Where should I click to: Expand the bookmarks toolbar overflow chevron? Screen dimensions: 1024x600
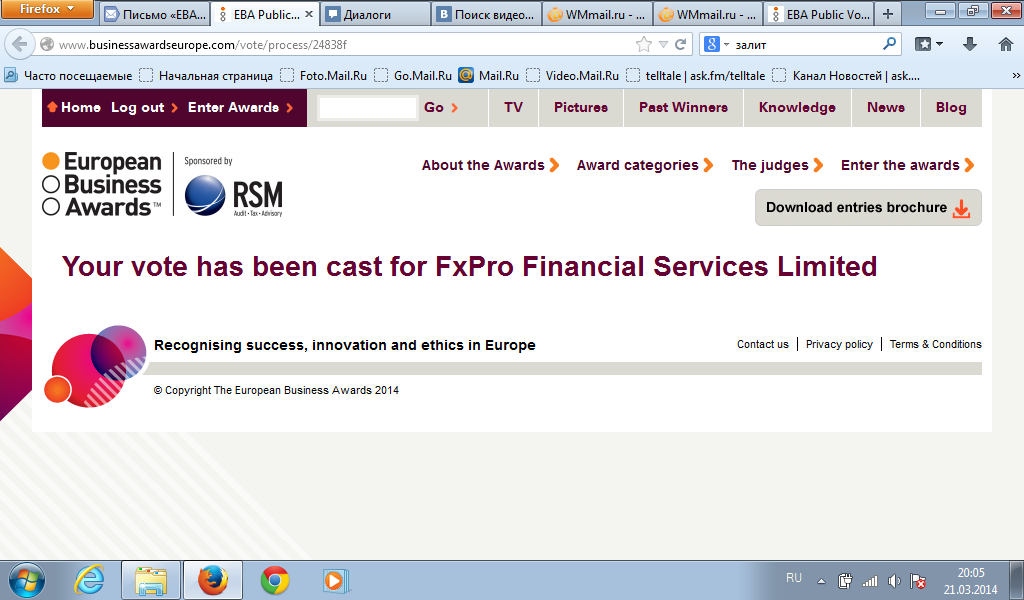[x=1016, y=76]
